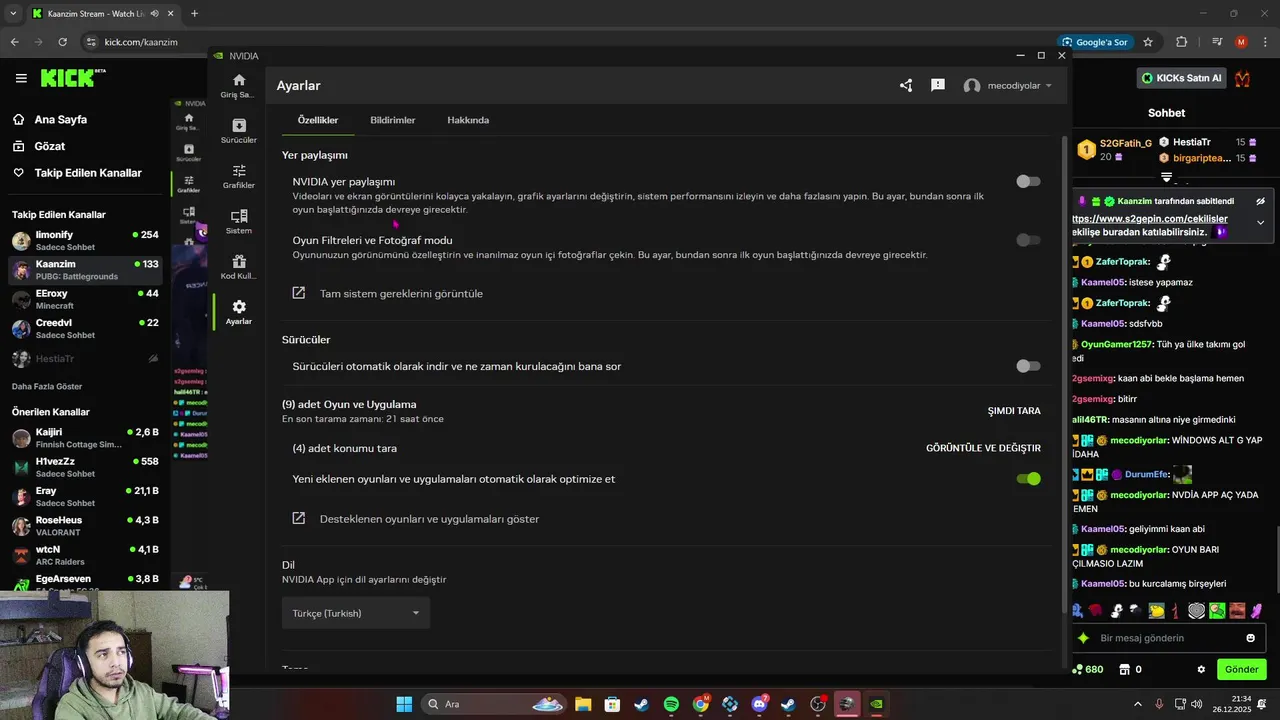This screenshot has width=1280, height=720.
Task: Open Türkçe (Turkish) language dropdown
Action: [x=356, y=613]
